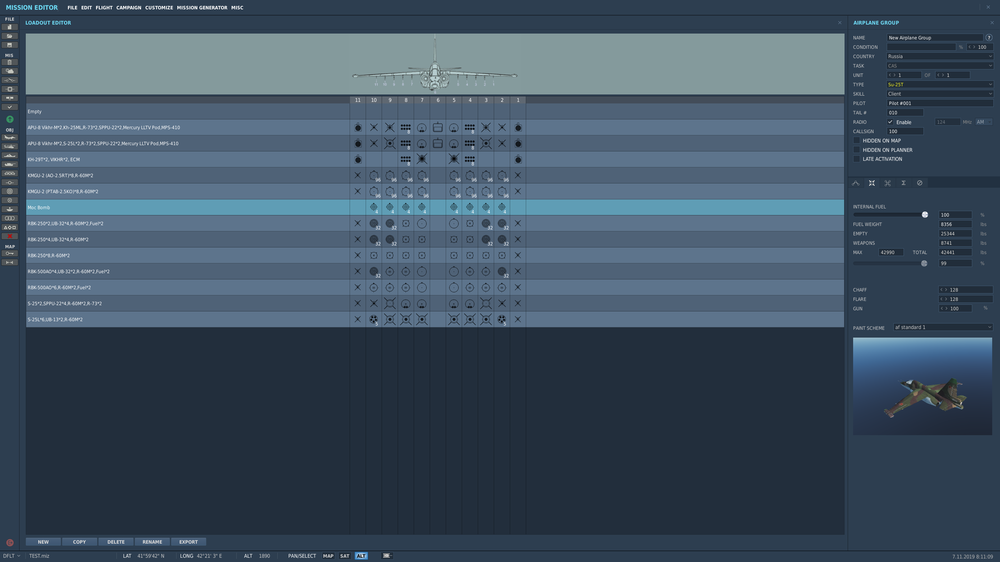Open the waypoint route tab in the group panel

tap(856, 183)
